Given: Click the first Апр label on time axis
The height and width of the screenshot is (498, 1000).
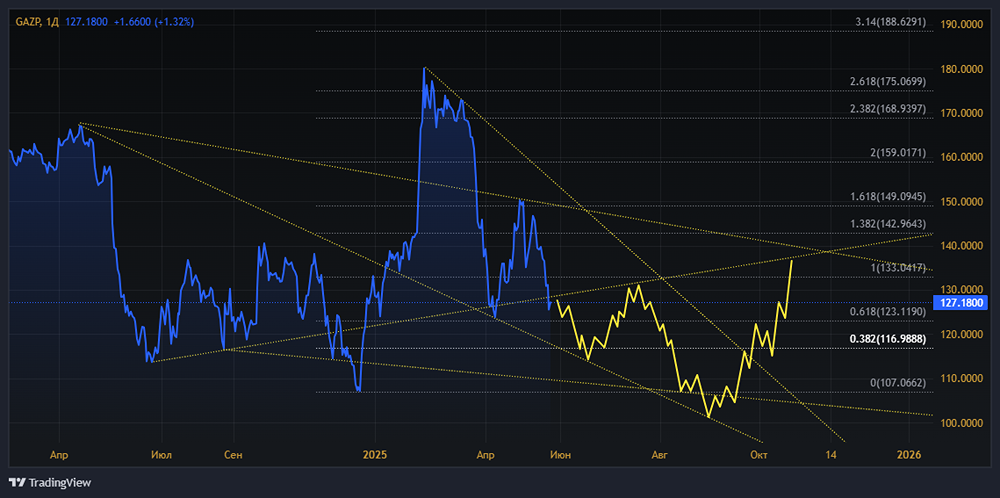Looking at the screenshot, I should [x=59, y=455].
